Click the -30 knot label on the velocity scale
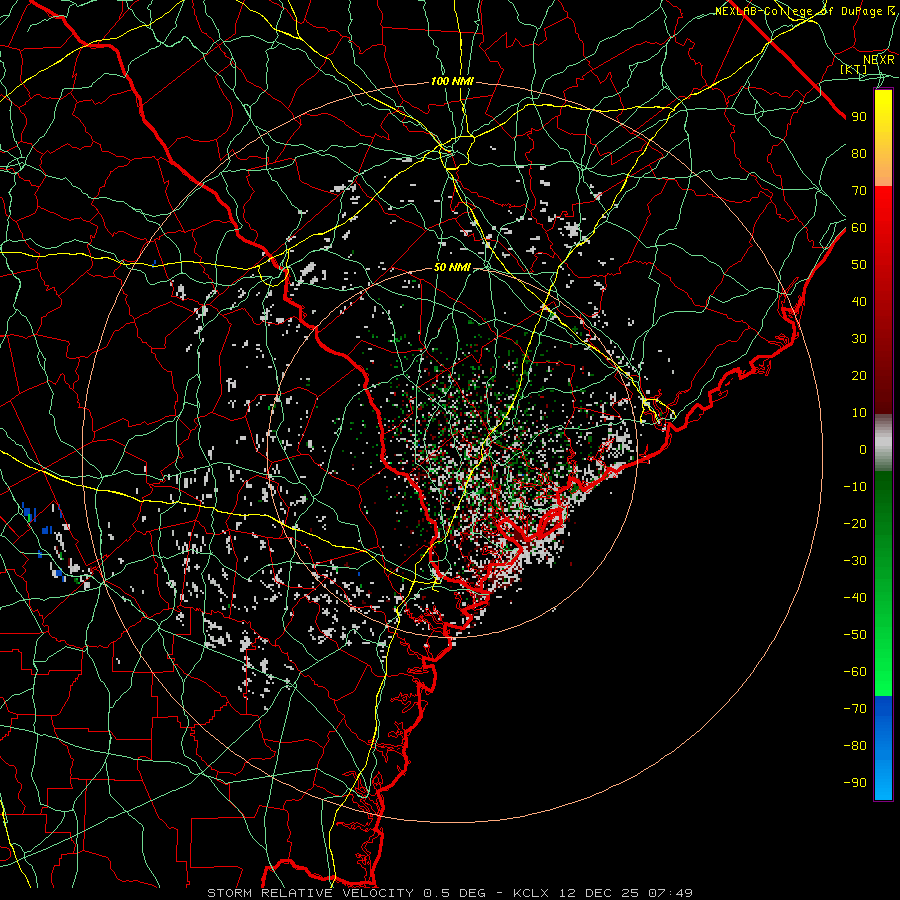Viewport: 900px width, 900px height. tap(855, 561)
